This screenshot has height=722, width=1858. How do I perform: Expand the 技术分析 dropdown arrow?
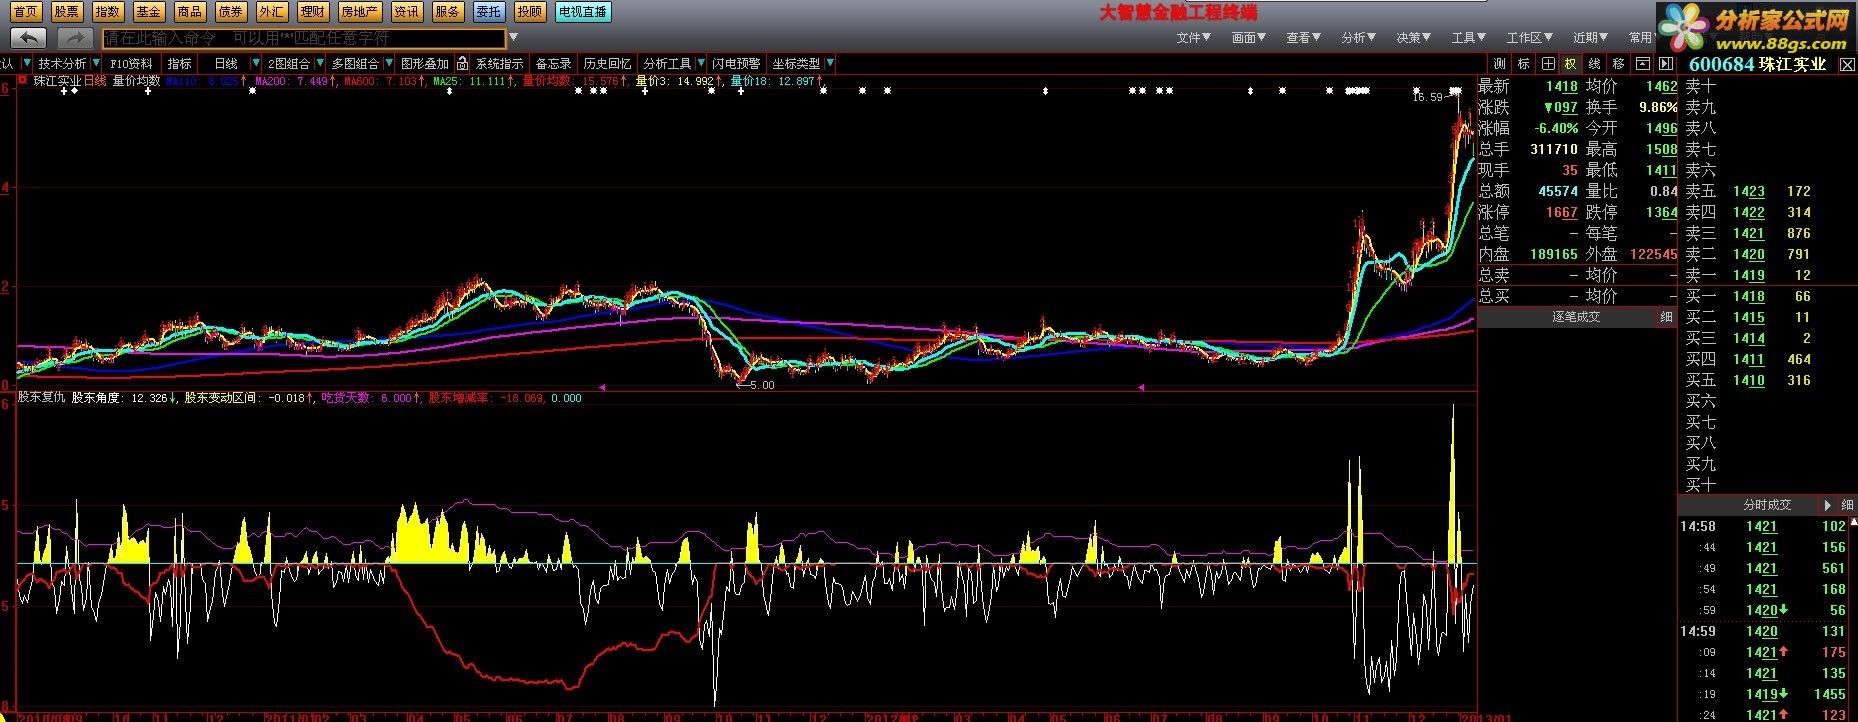(x=96, y=64)
